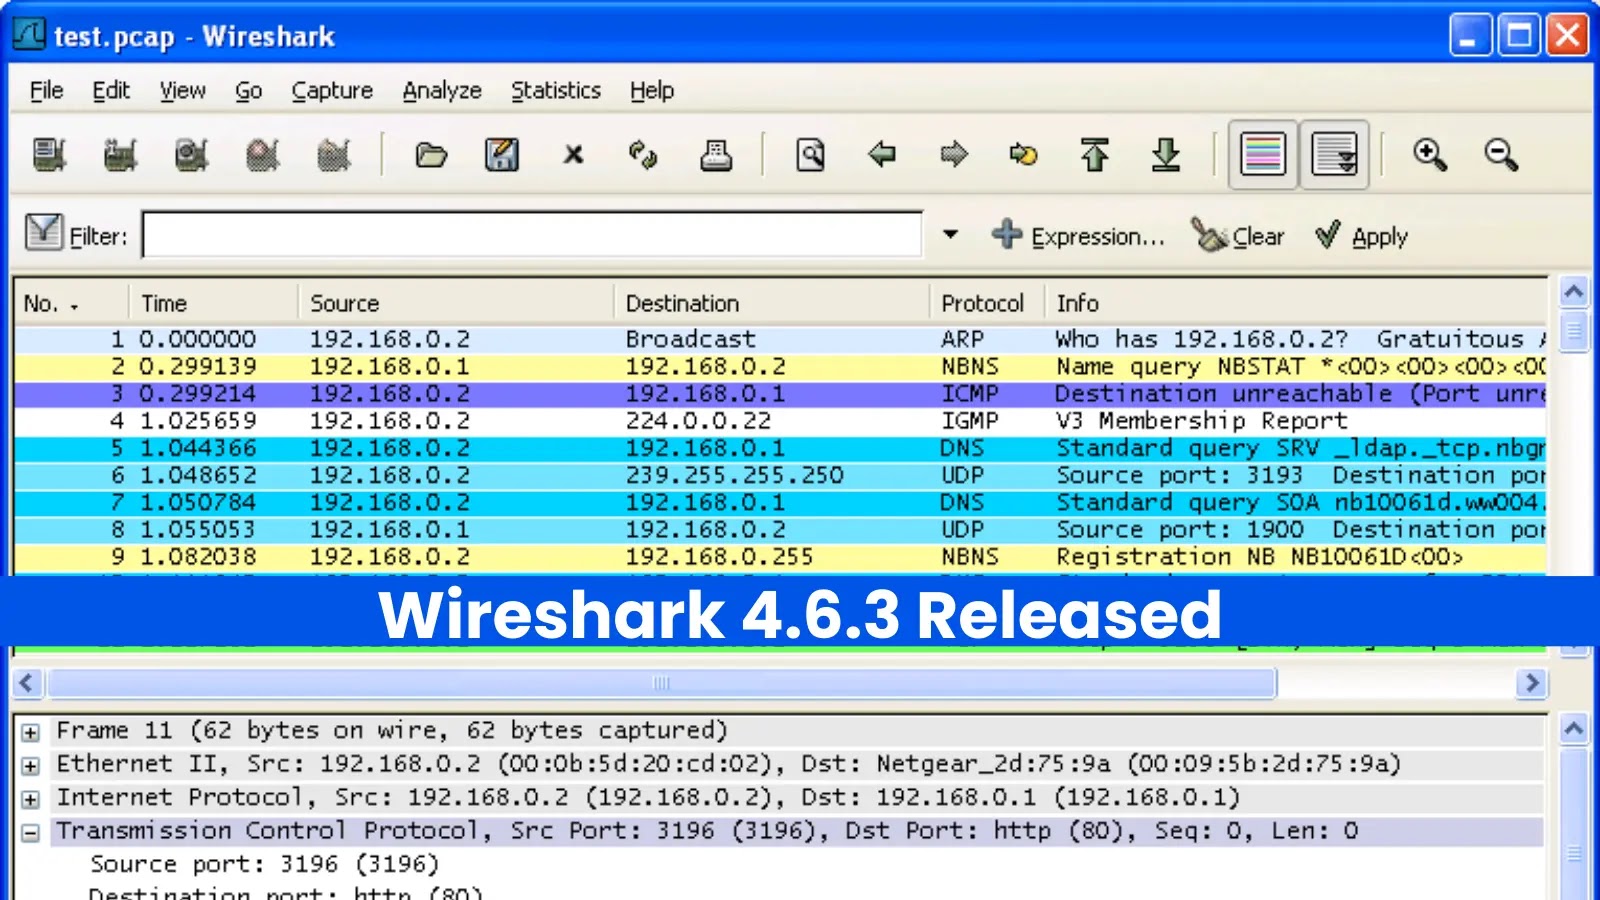Open the Capture menu
The image size is (1600, 900).
tap(332, 90)
